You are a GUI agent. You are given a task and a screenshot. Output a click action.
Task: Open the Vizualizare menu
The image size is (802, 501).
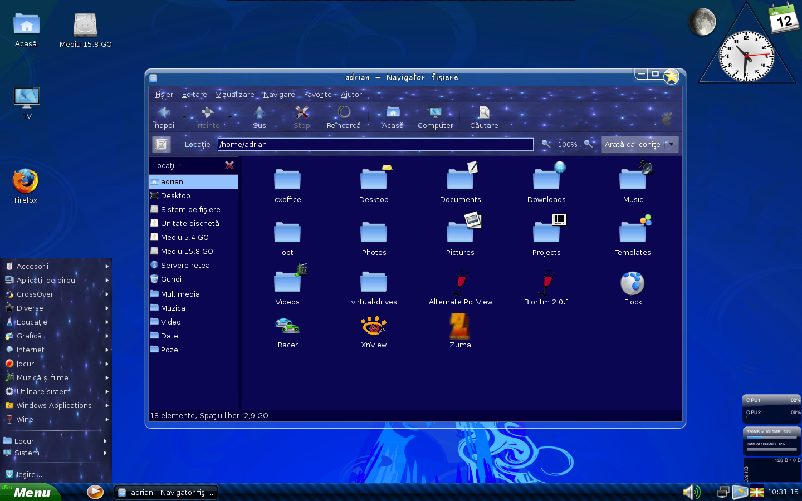pyautogui.click(x=235, y=95)
